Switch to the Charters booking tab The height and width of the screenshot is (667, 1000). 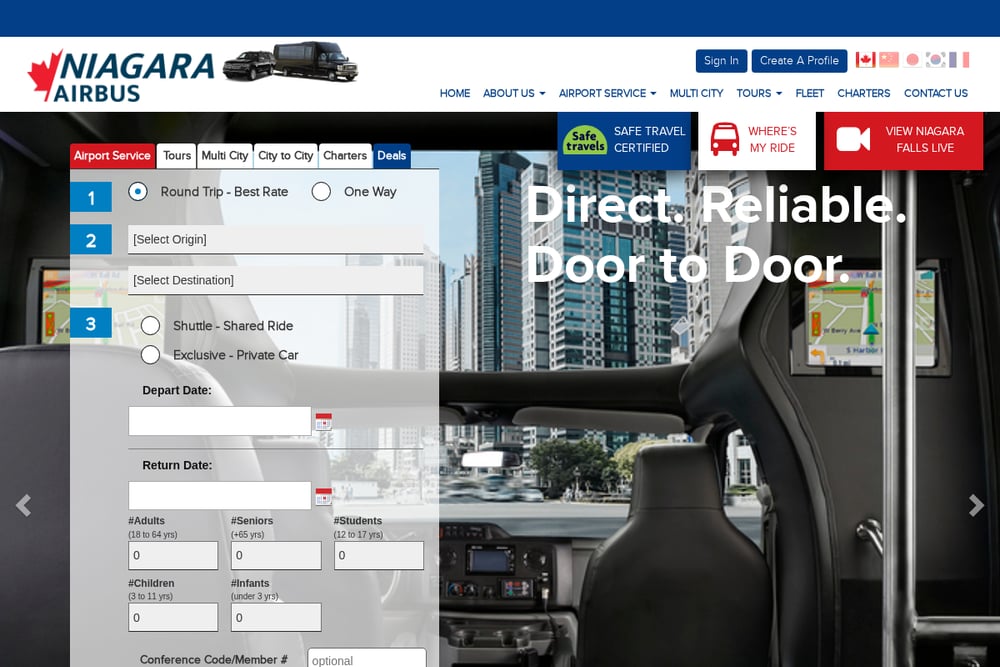[x=345, y=156]
